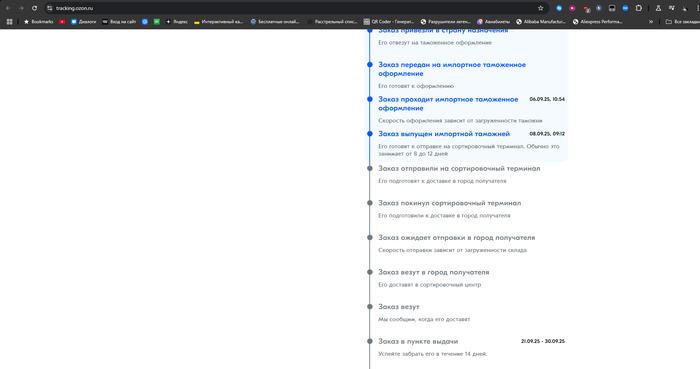
Task: Open the Интерактивный ка... bookmark
Action: pos(218,21)
